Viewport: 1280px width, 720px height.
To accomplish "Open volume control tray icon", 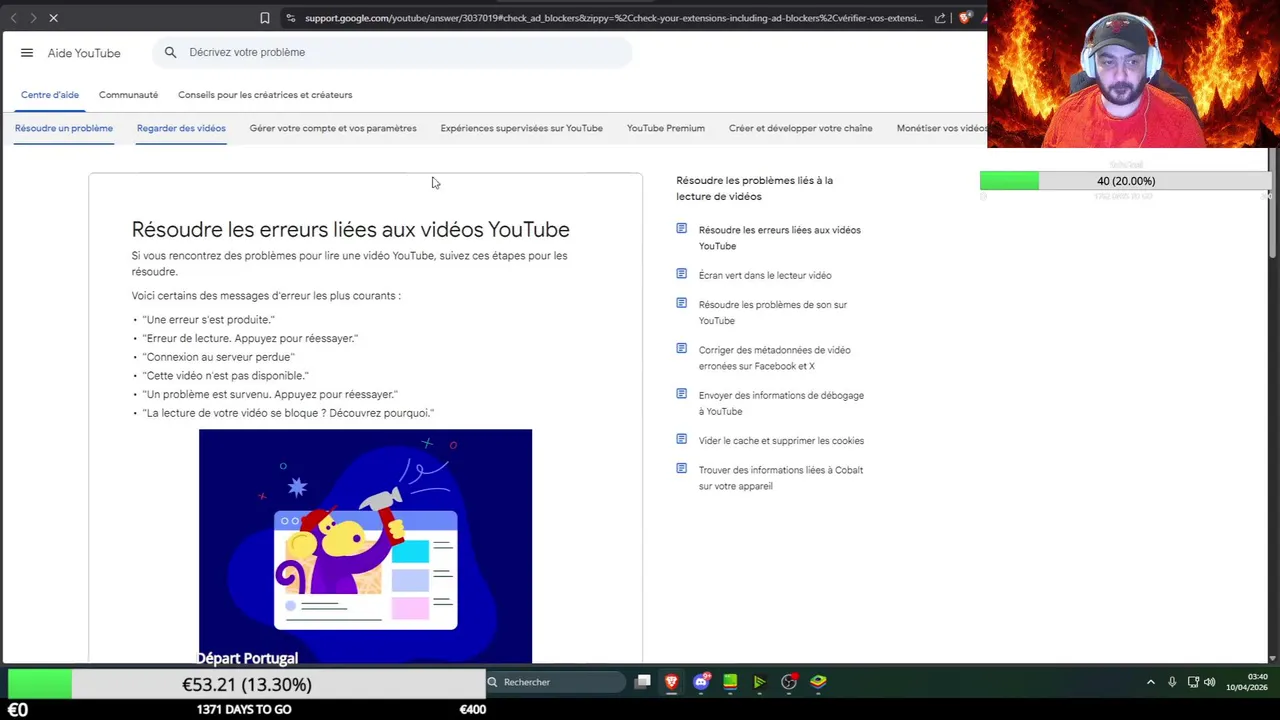I will click(1210, 682).
